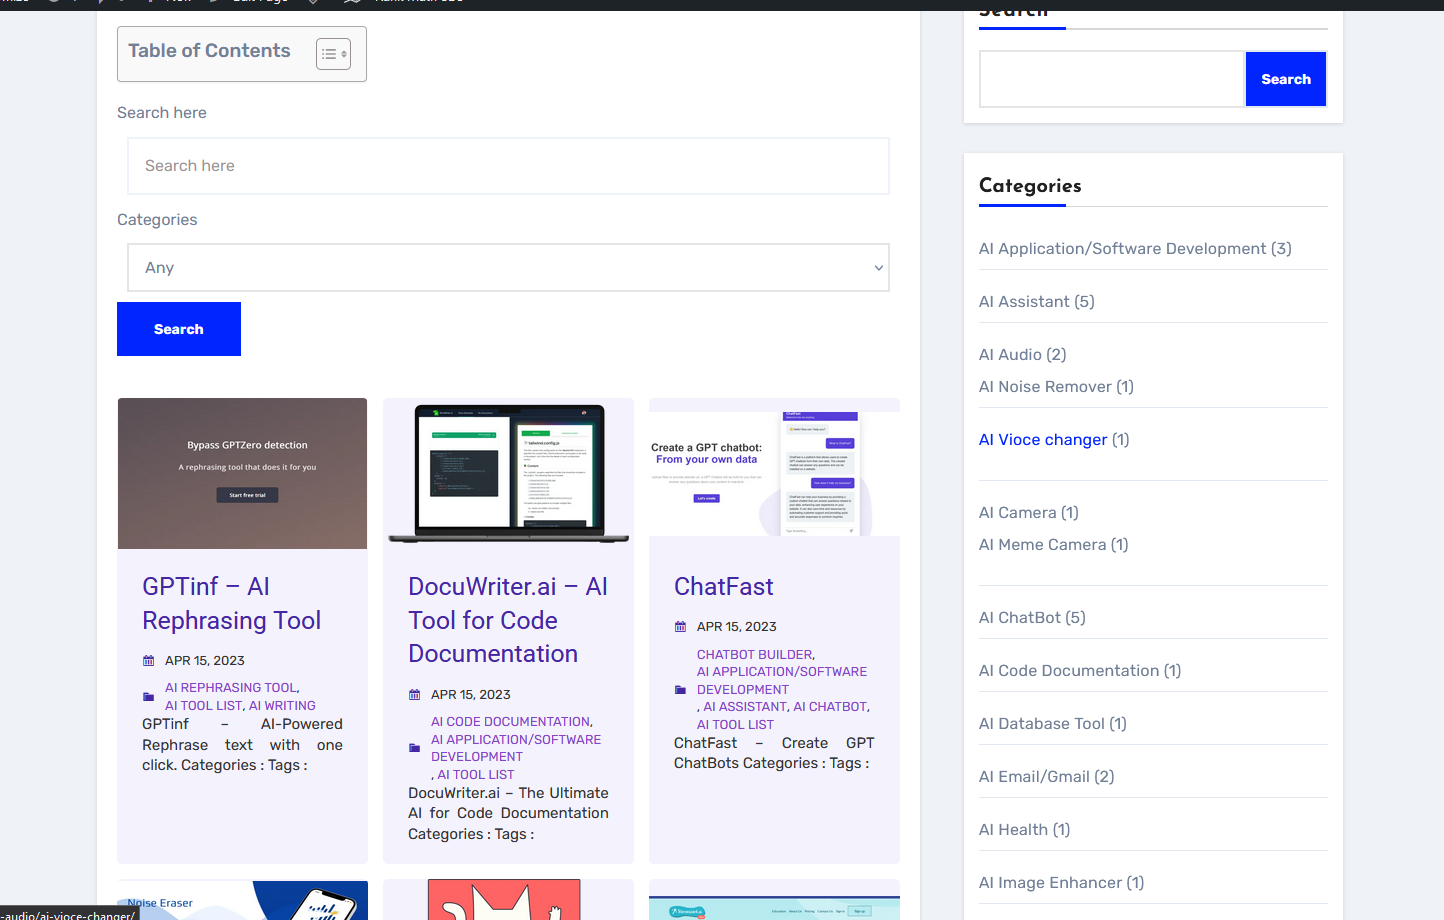Select 'AI CHATBOT' tag in ChatFast card
The width and height of the screenshot is (1444, 920).
click(830, 707)
